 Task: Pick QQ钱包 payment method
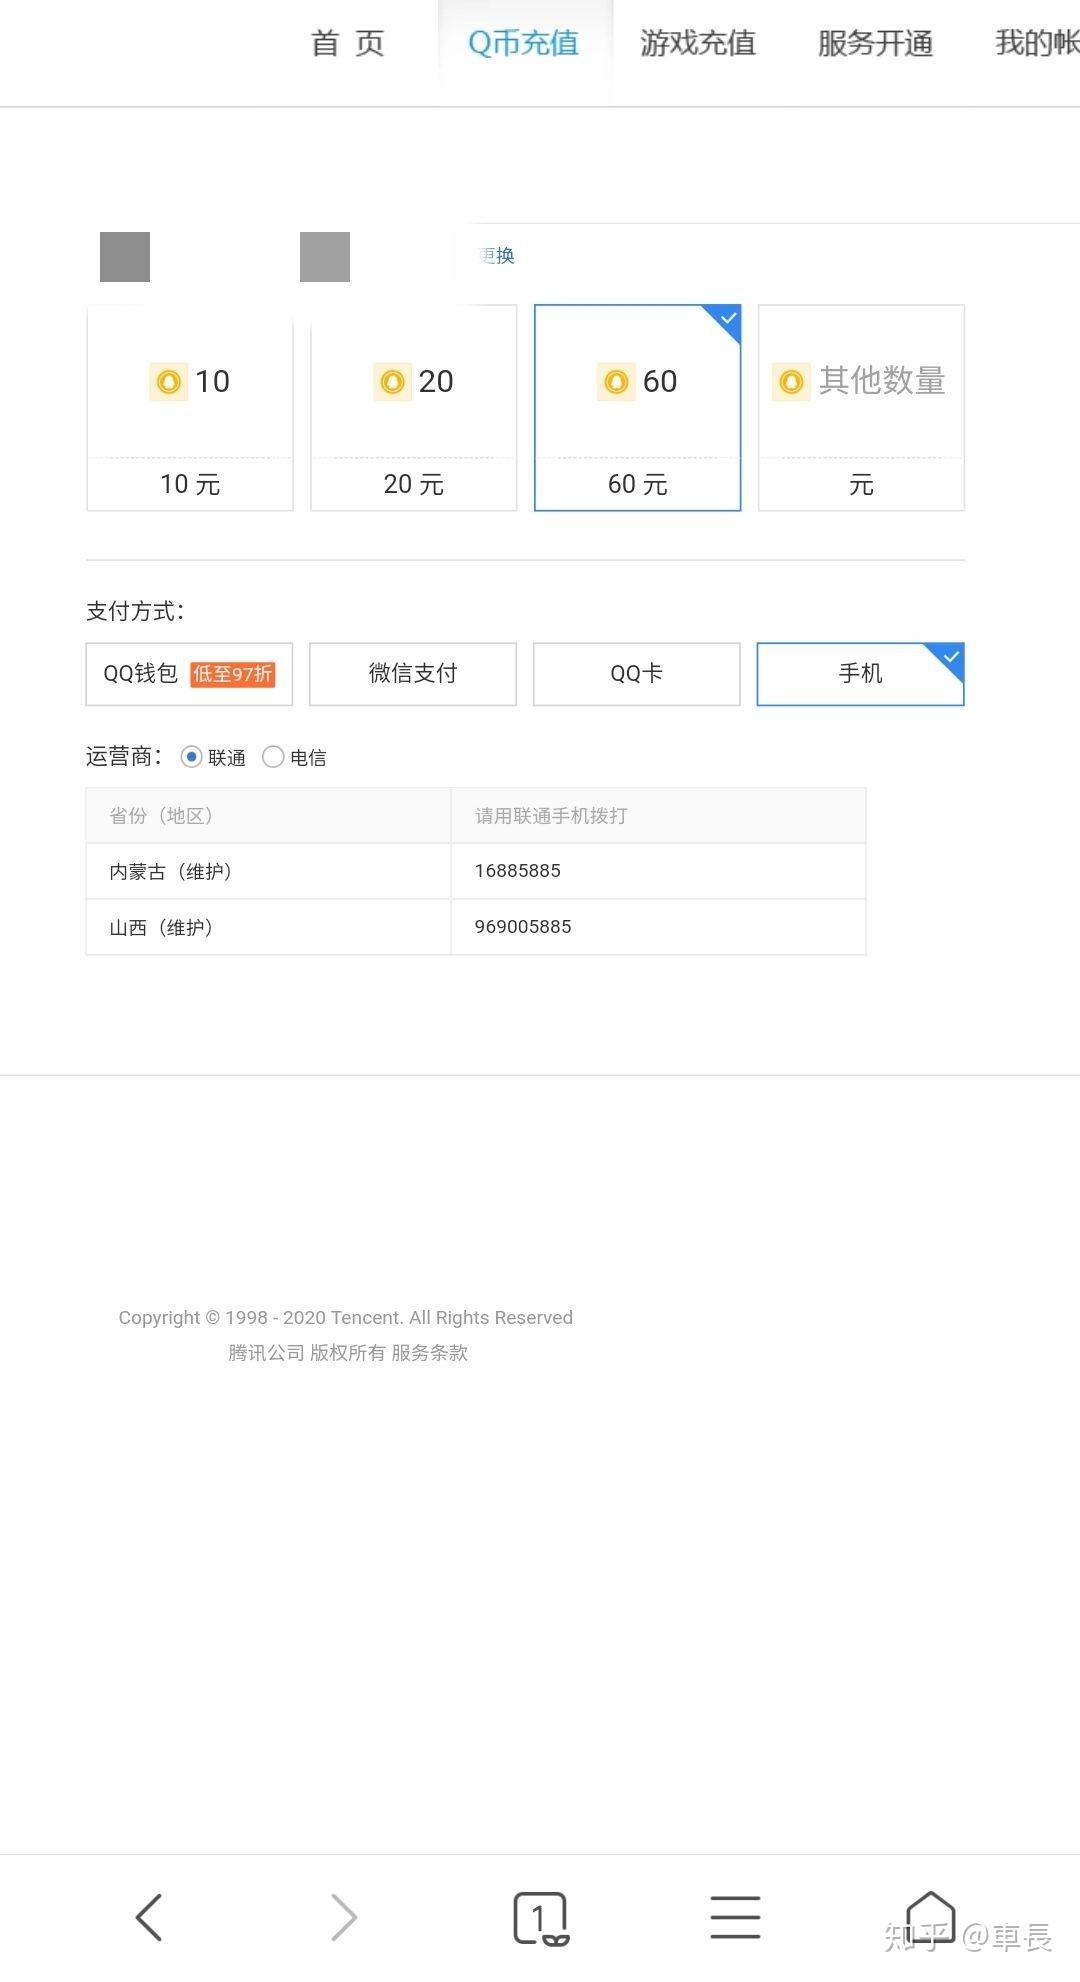(x=189, y=674)
